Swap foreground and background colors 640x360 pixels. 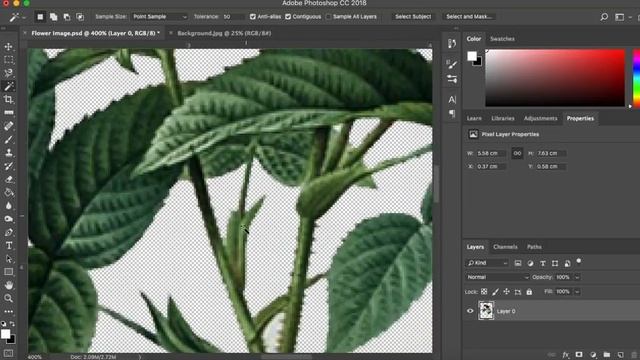tap(12, 324)
